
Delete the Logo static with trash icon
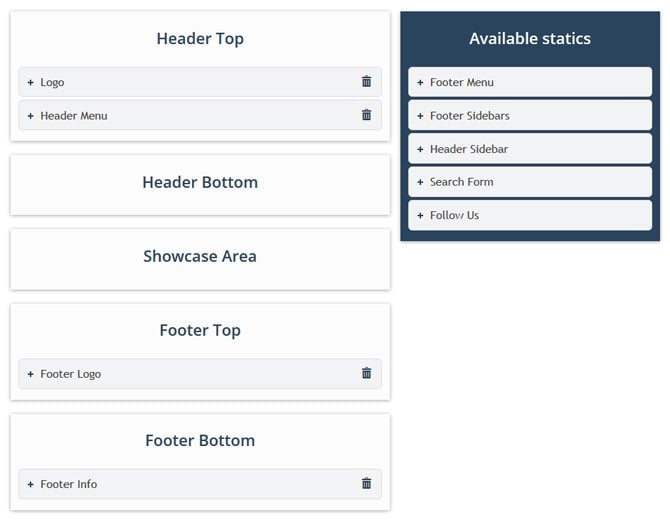tap(366, 82)
